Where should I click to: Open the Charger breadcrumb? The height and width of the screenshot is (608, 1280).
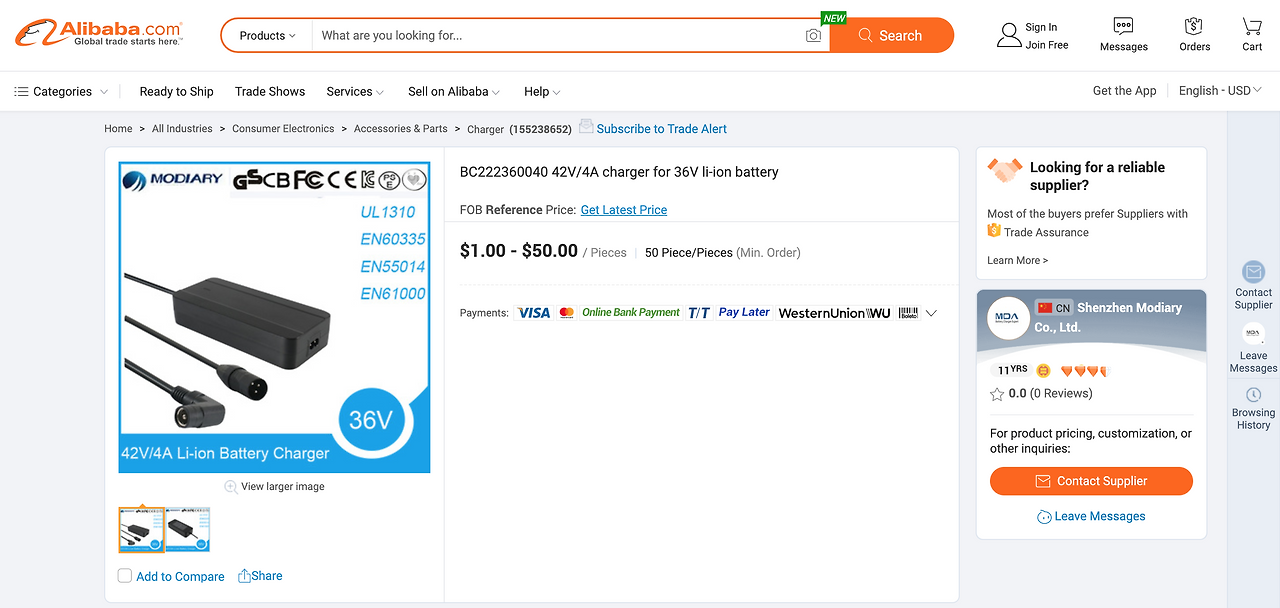(x=486, y=130)
